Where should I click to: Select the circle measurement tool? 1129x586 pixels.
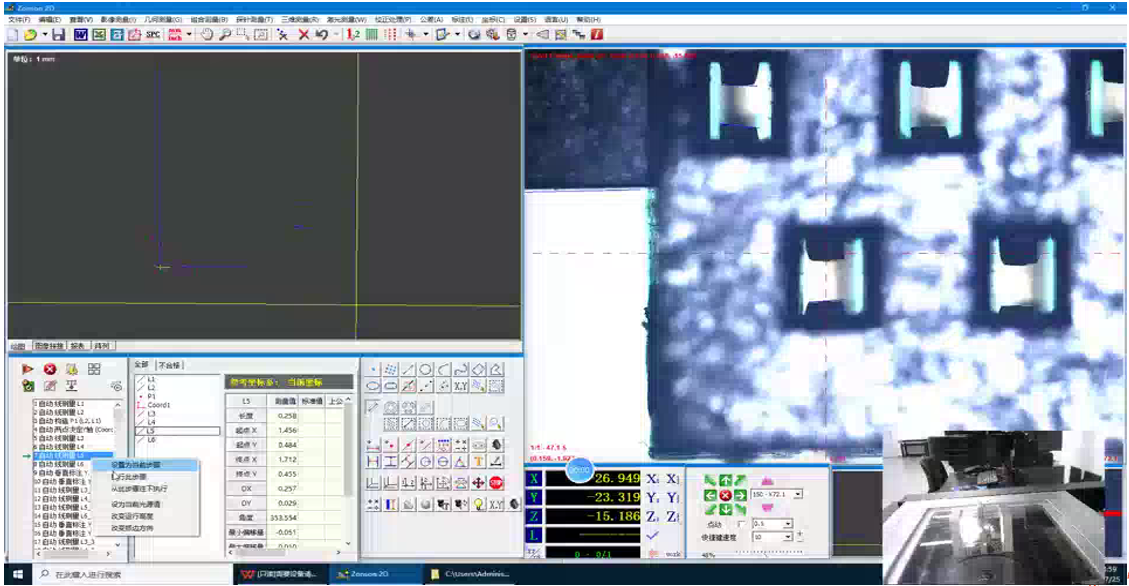(426, 369)
